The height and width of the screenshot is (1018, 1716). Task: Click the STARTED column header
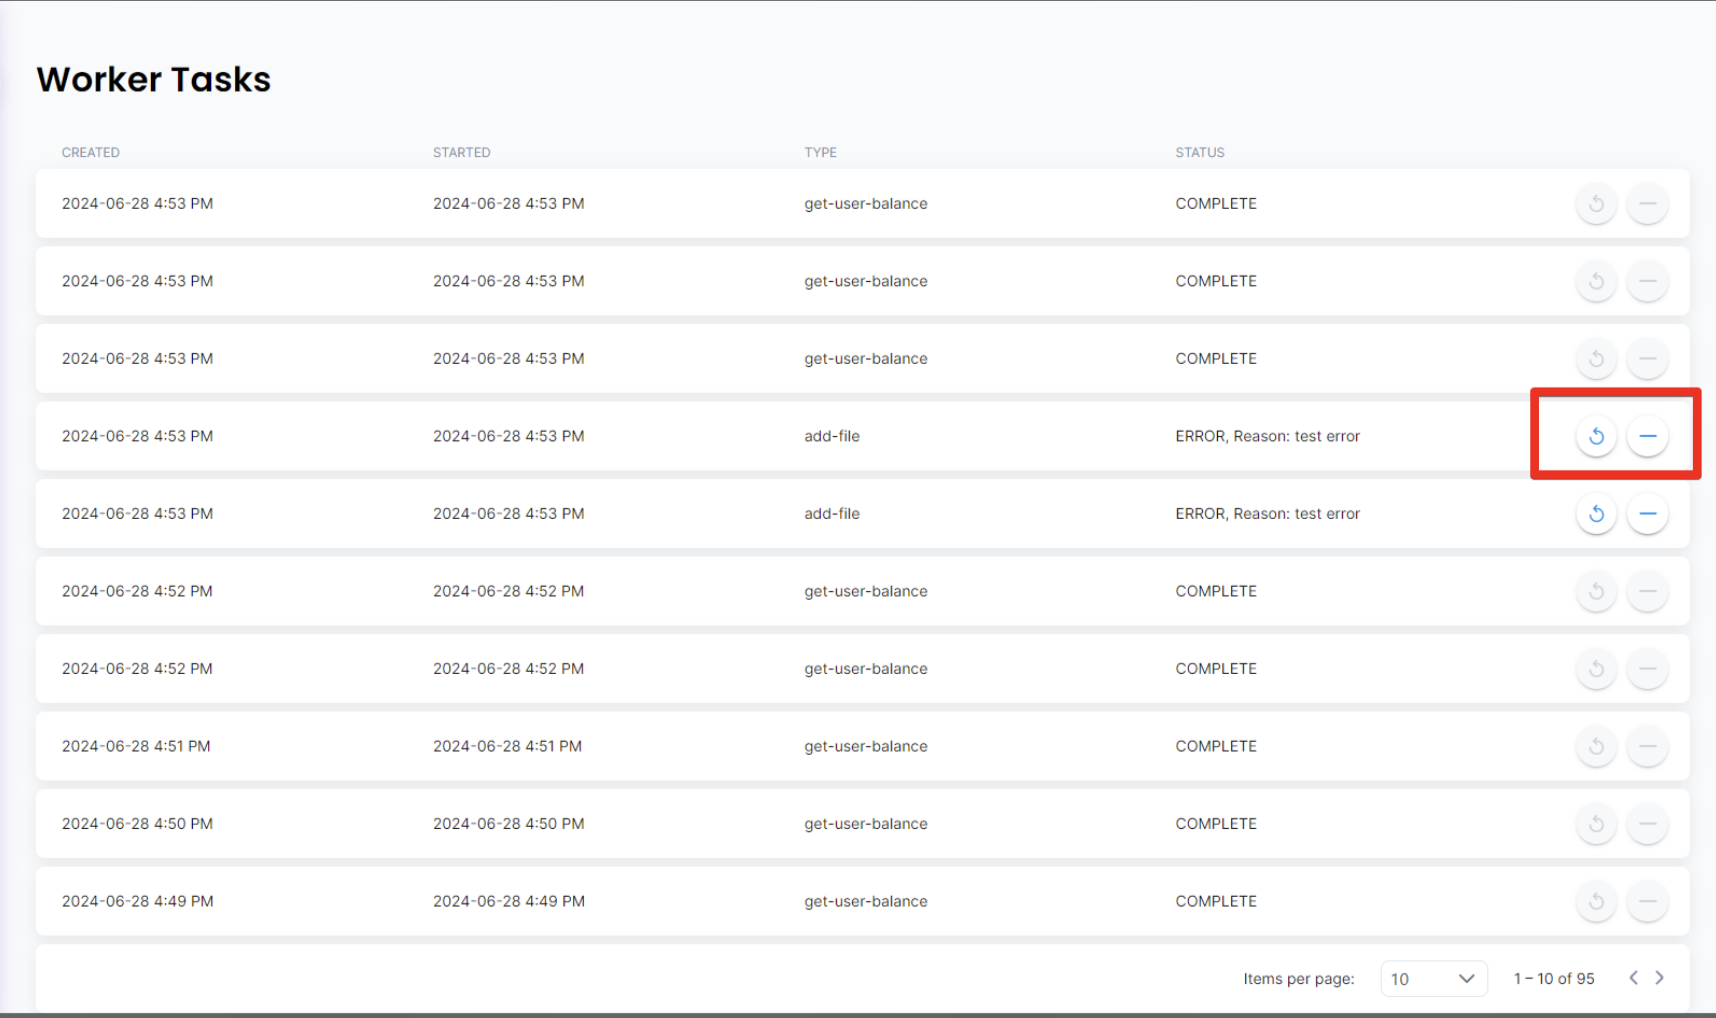461,152
